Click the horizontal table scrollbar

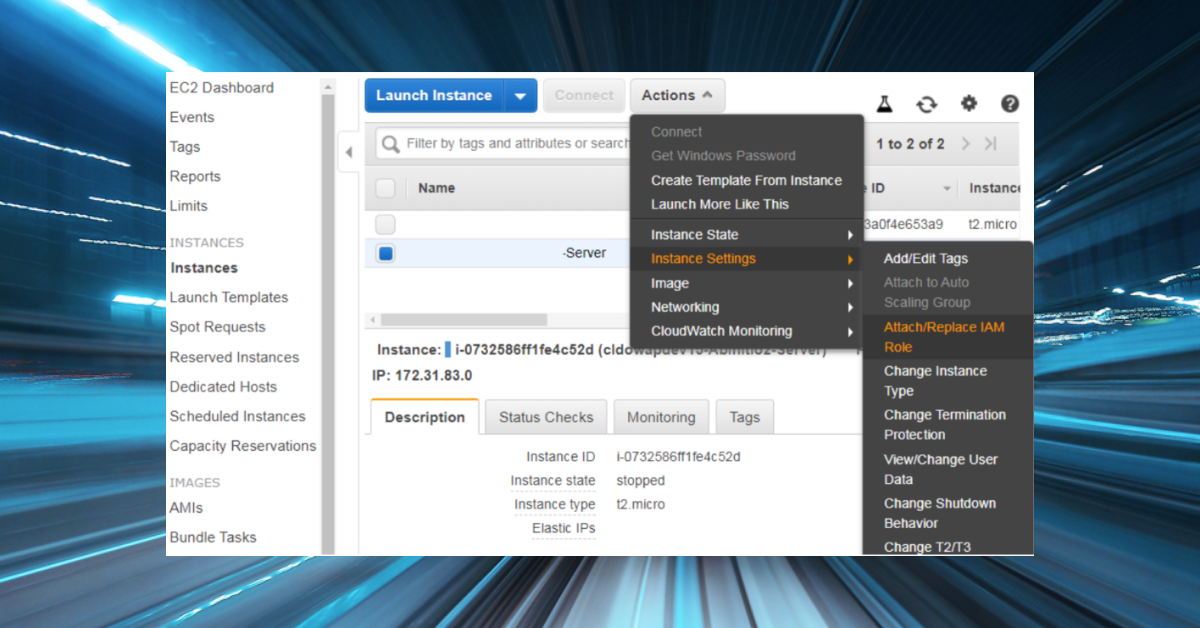[x=463, y=320]
